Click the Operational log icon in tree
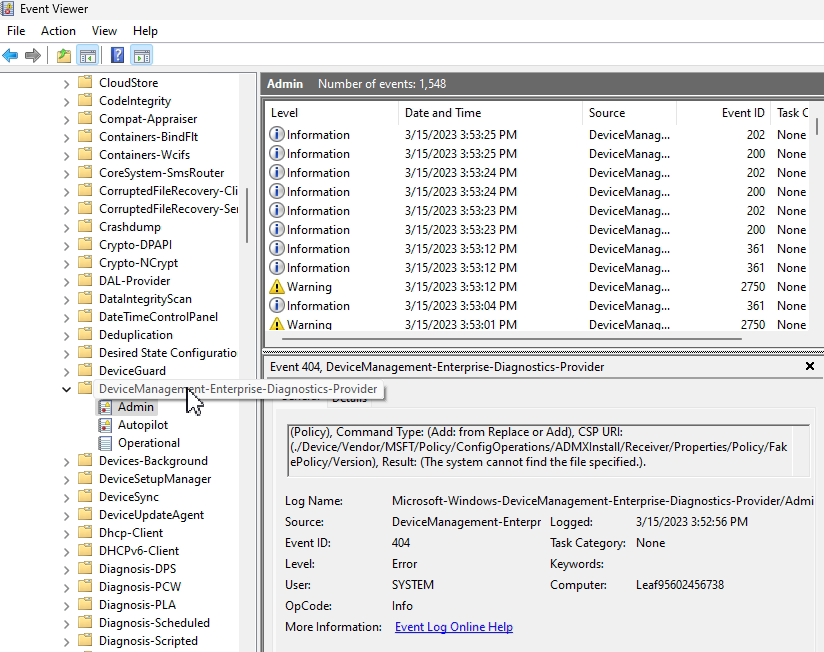The height and width of the screenshot is (652, 824). pyautogui.click(x=105, y=443)
